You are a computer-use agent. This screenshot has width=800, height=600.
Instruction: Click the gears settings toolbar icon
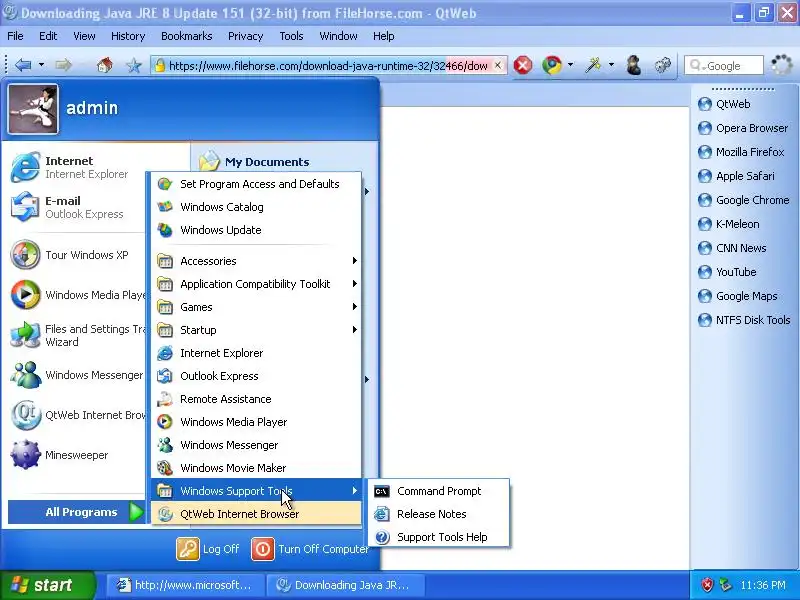662,65
